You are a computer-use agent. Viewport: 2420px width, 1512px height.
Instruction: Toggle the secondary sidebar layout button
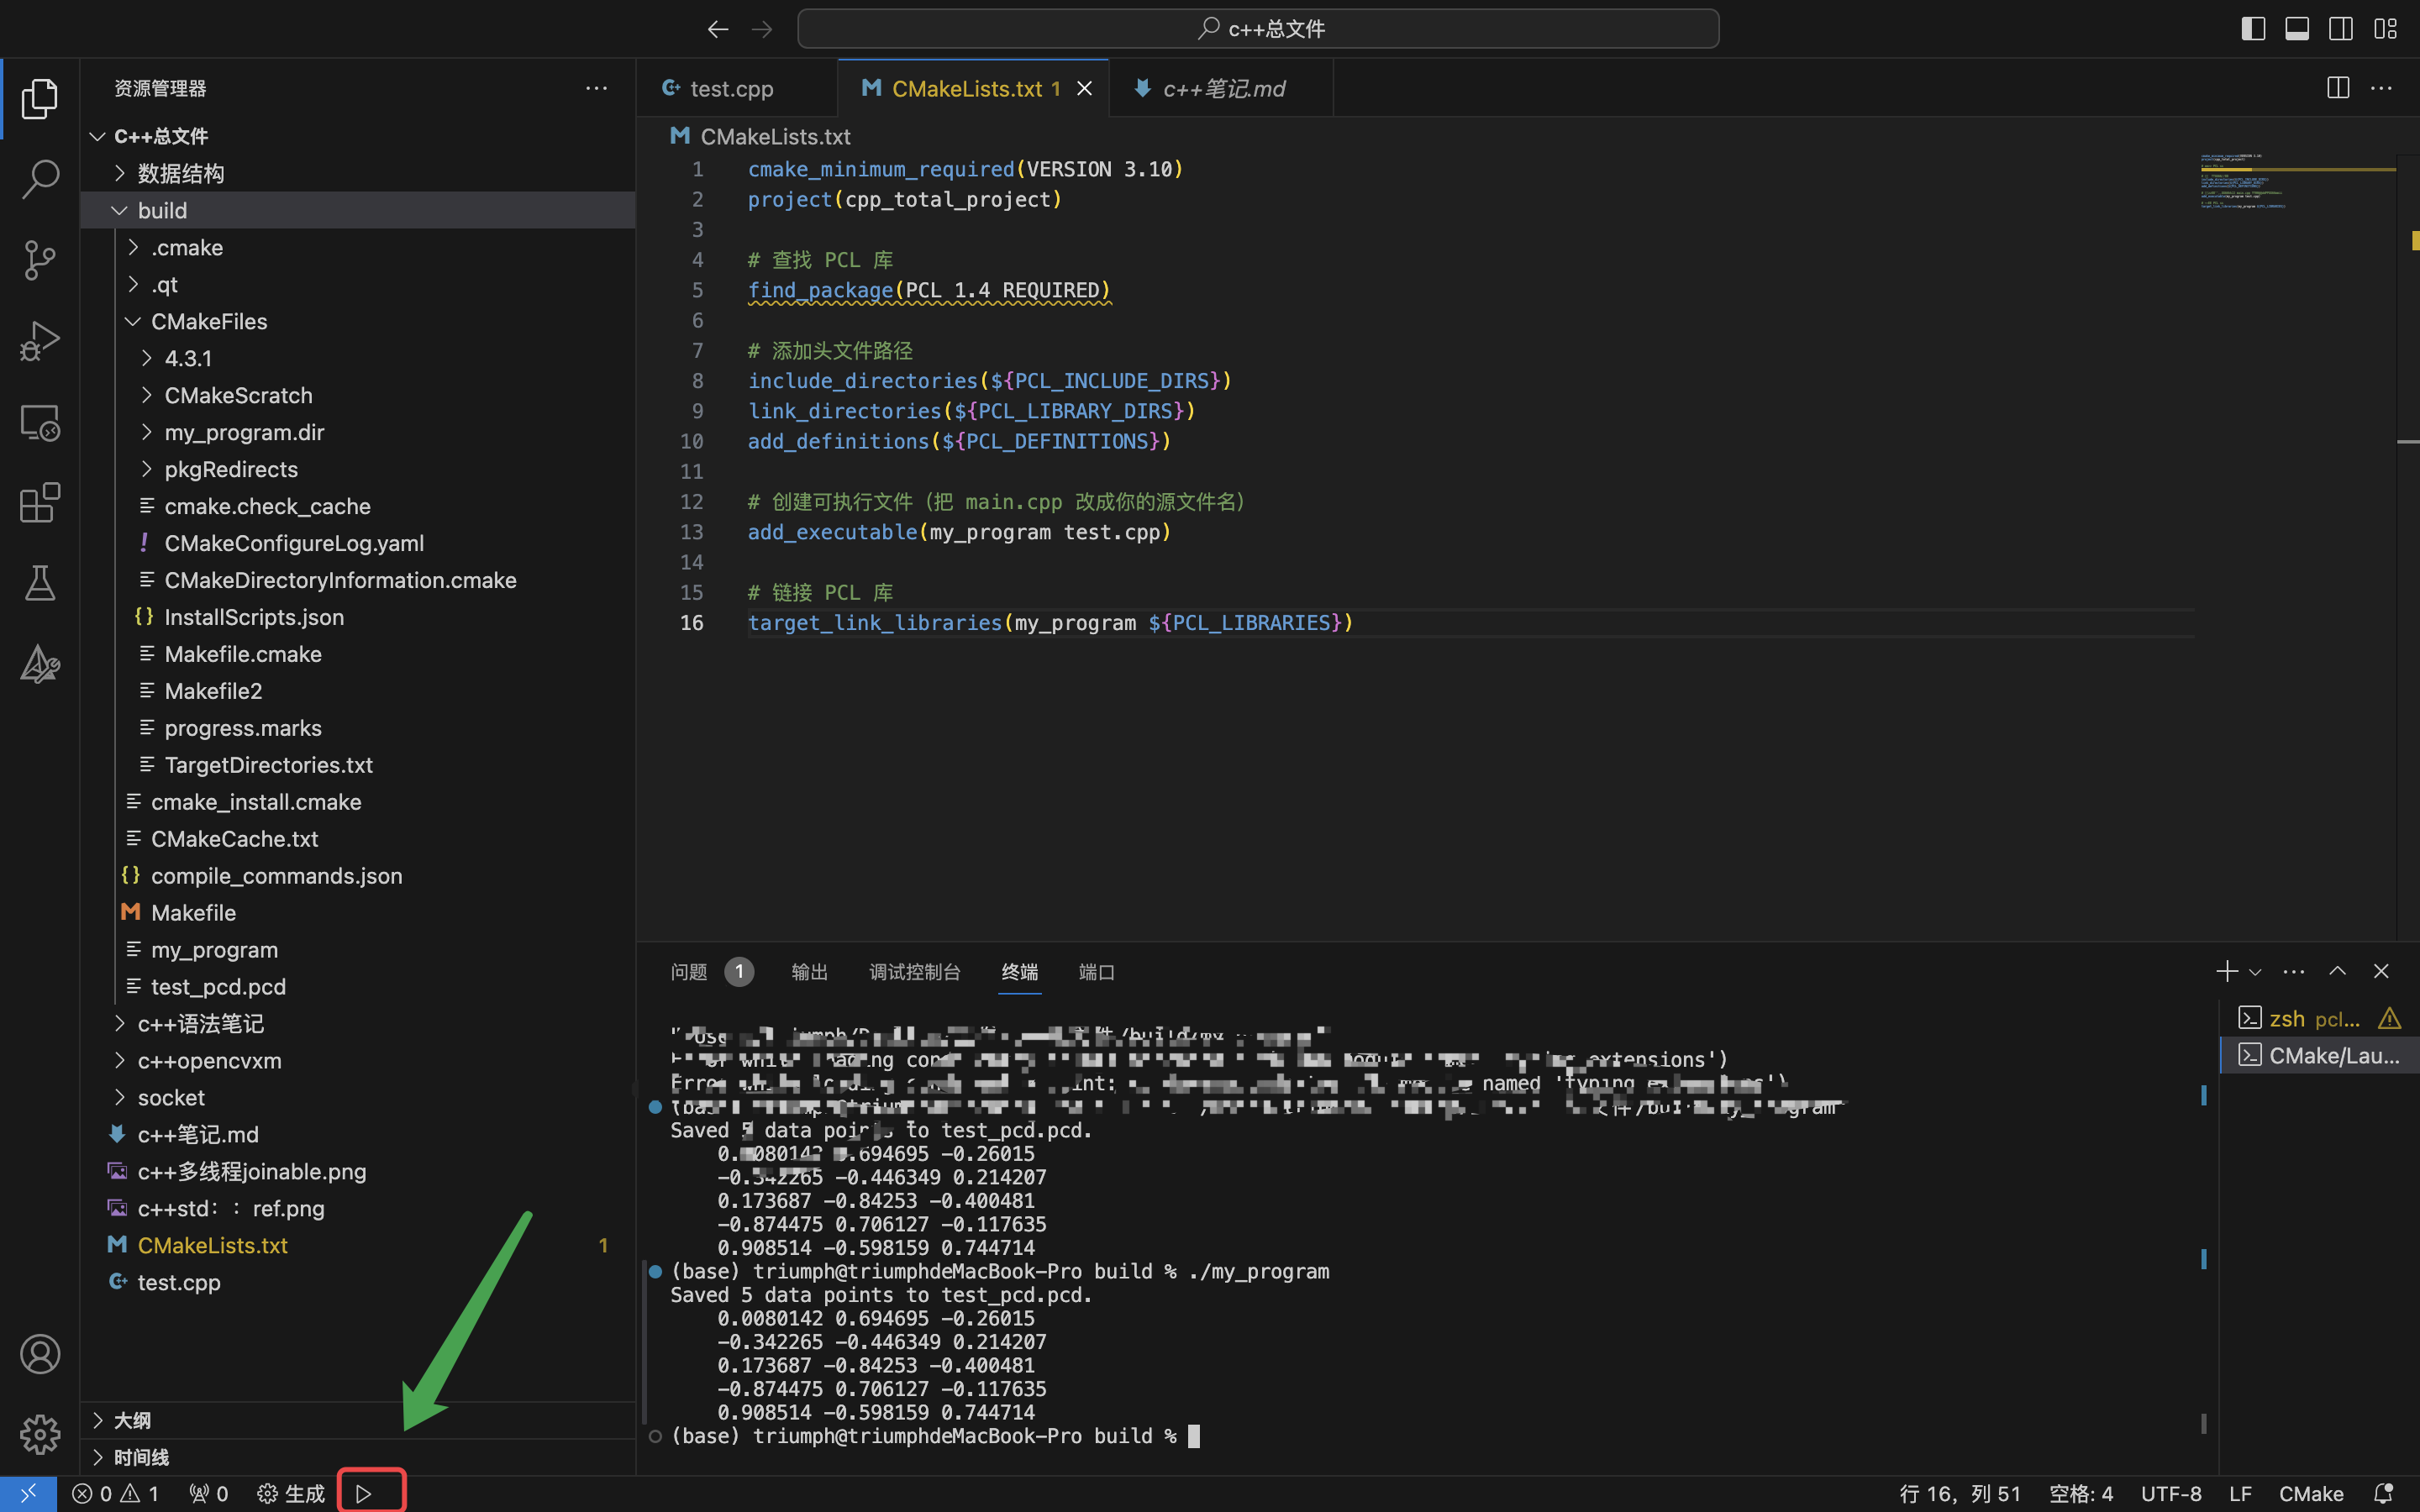(x=2340, y=29)
